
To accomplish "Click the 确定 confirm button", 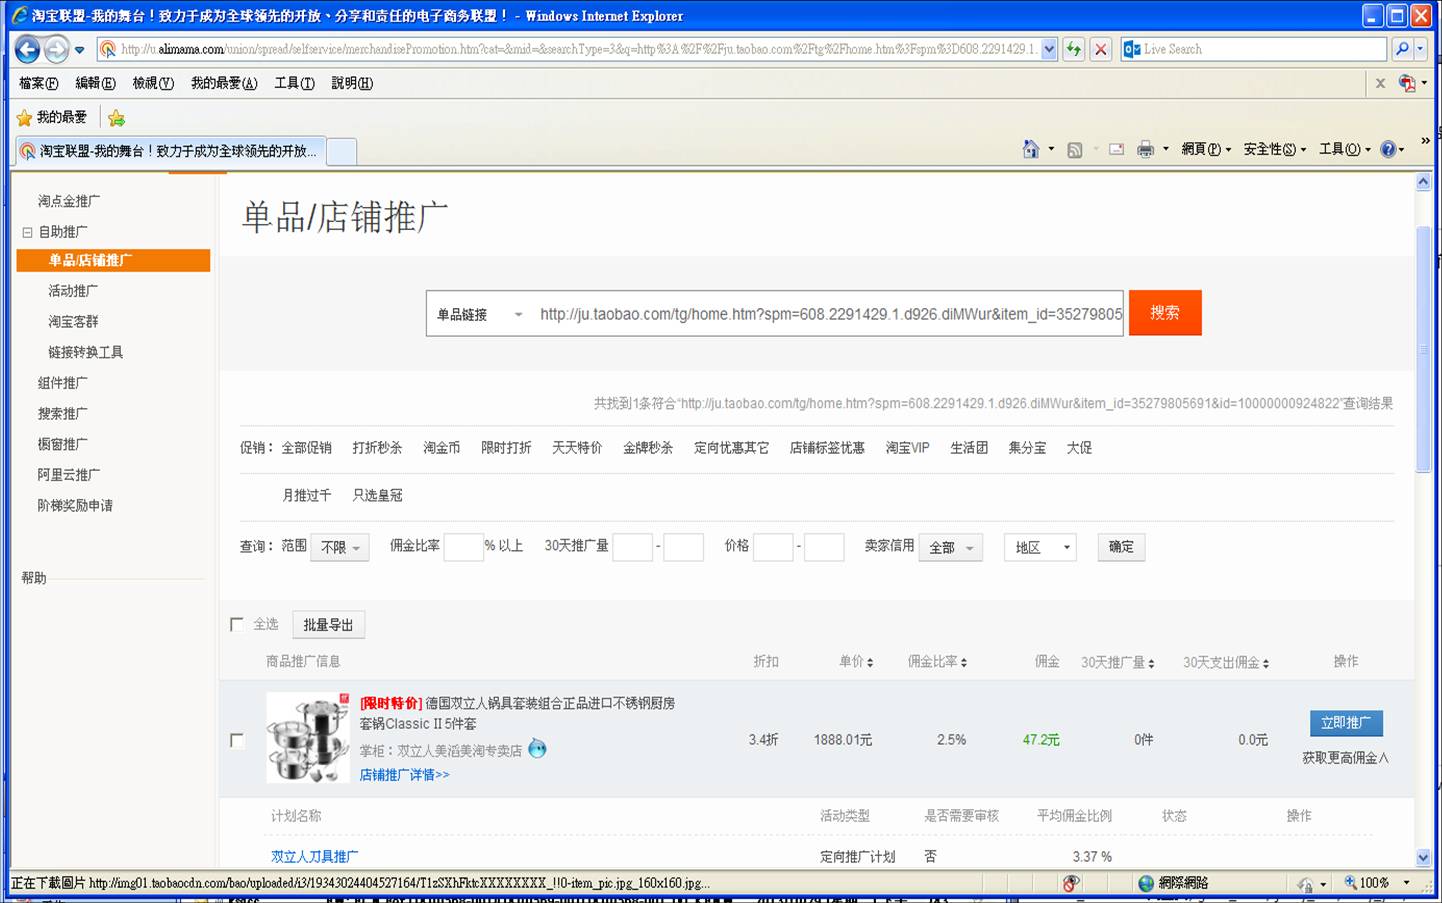I will click(1121, 547).
